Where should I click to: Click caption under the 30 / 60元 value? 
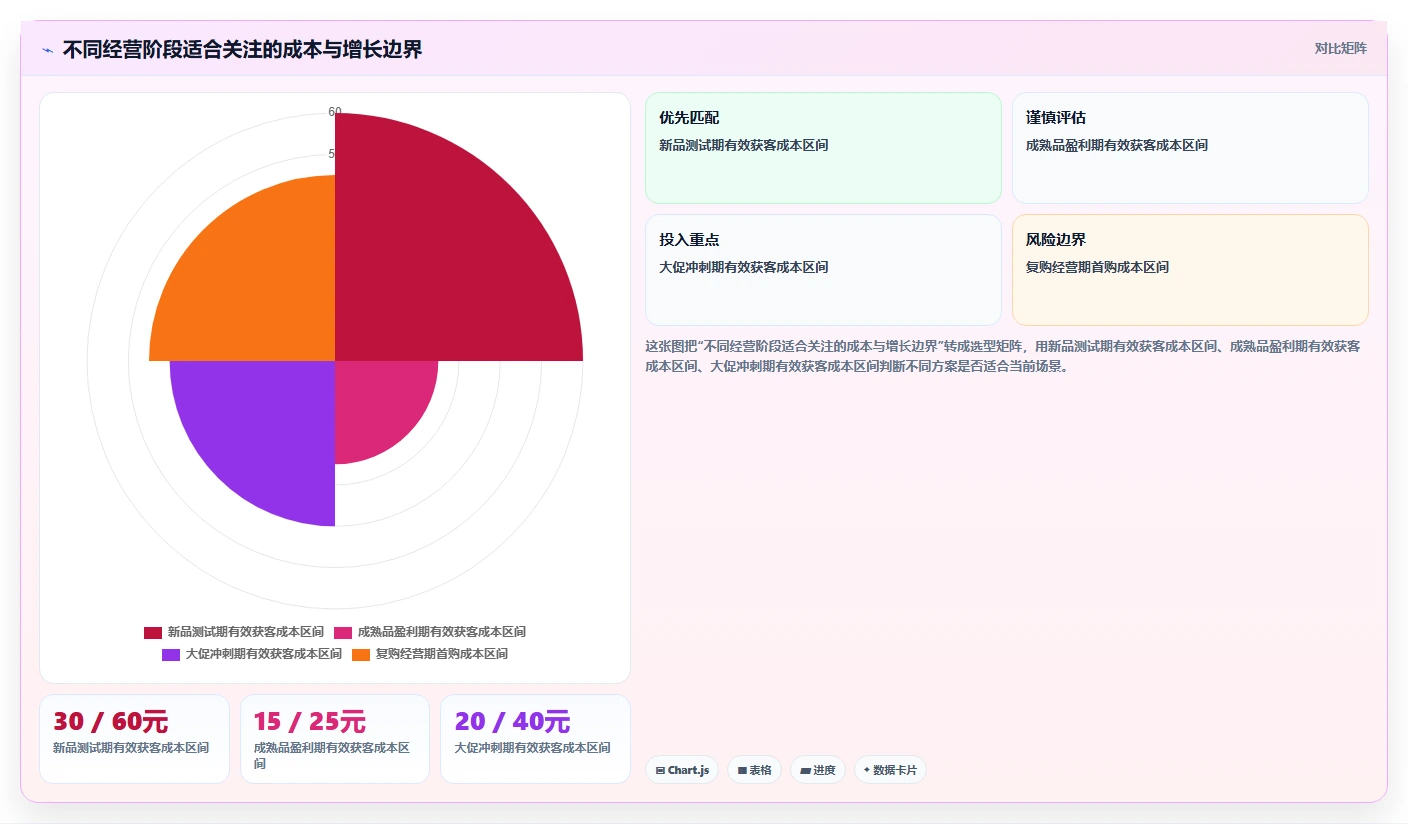[131, 748]
